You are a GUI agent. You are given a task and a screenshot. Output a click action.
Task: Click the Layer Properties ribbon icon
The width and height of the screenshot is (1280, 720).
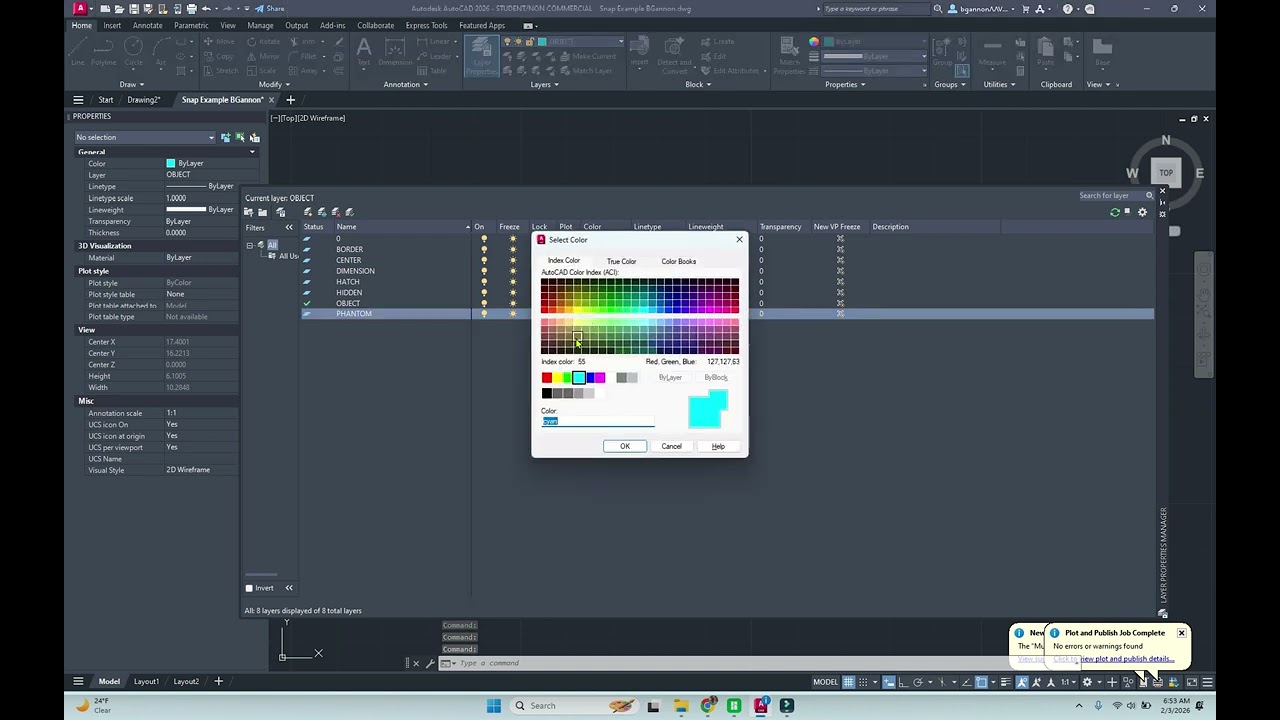coord(481,56)
